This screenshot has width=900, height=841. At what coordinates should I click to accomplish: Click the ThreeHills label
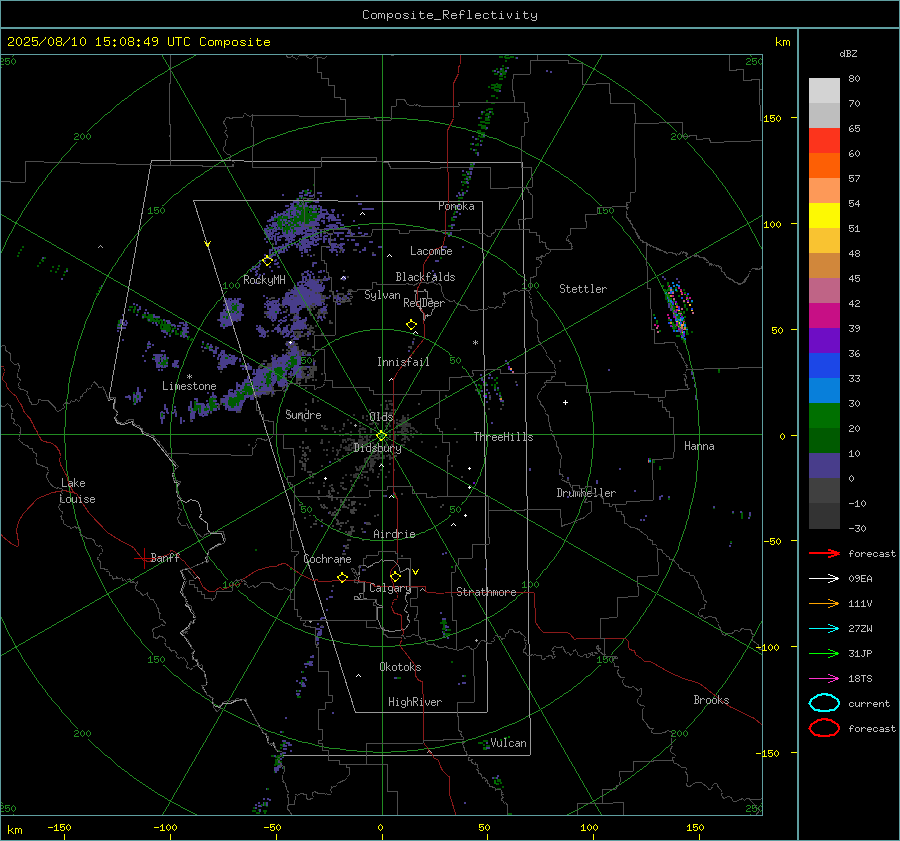pyautogui.click(x=503, y=437)
